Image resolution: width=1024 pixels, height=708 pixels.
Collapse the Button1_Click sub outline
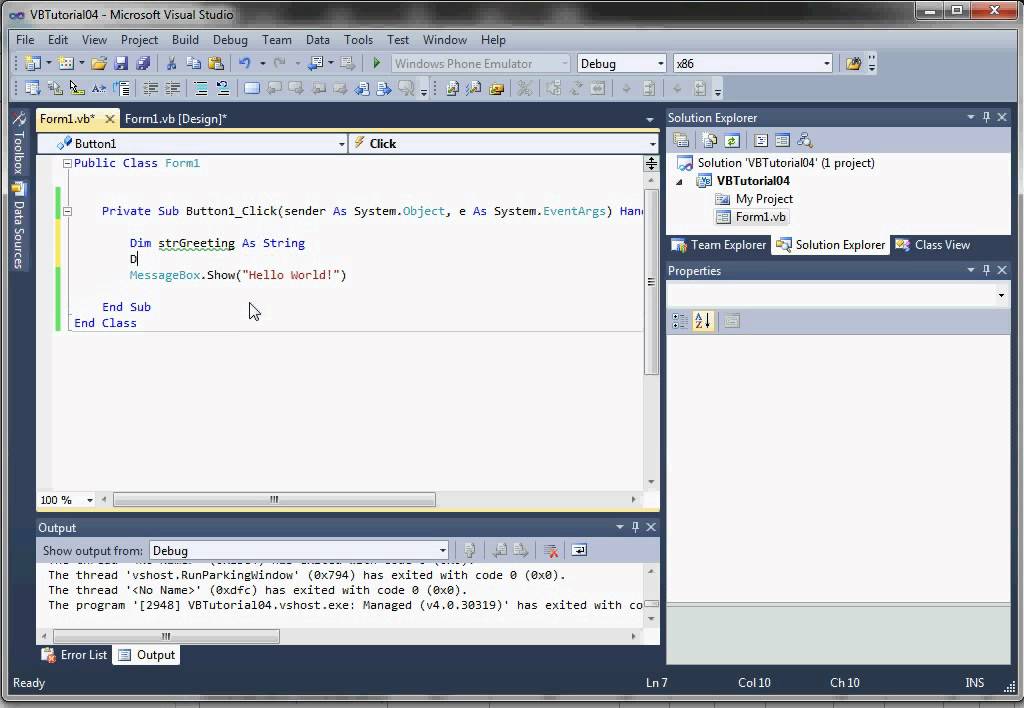[67, 211]
